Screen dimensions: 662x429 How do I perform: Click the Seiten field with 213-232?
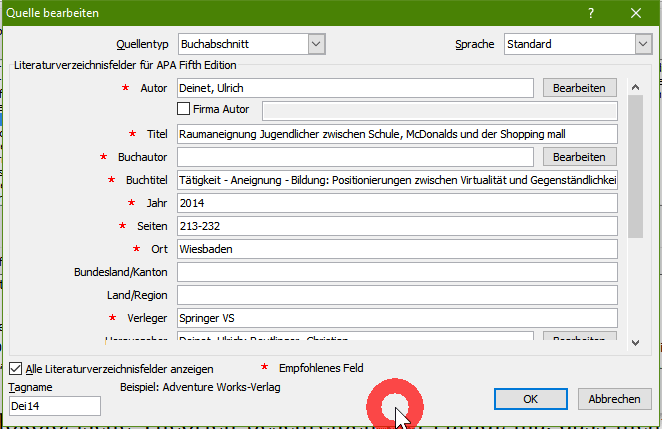click(x=397, y=226)
